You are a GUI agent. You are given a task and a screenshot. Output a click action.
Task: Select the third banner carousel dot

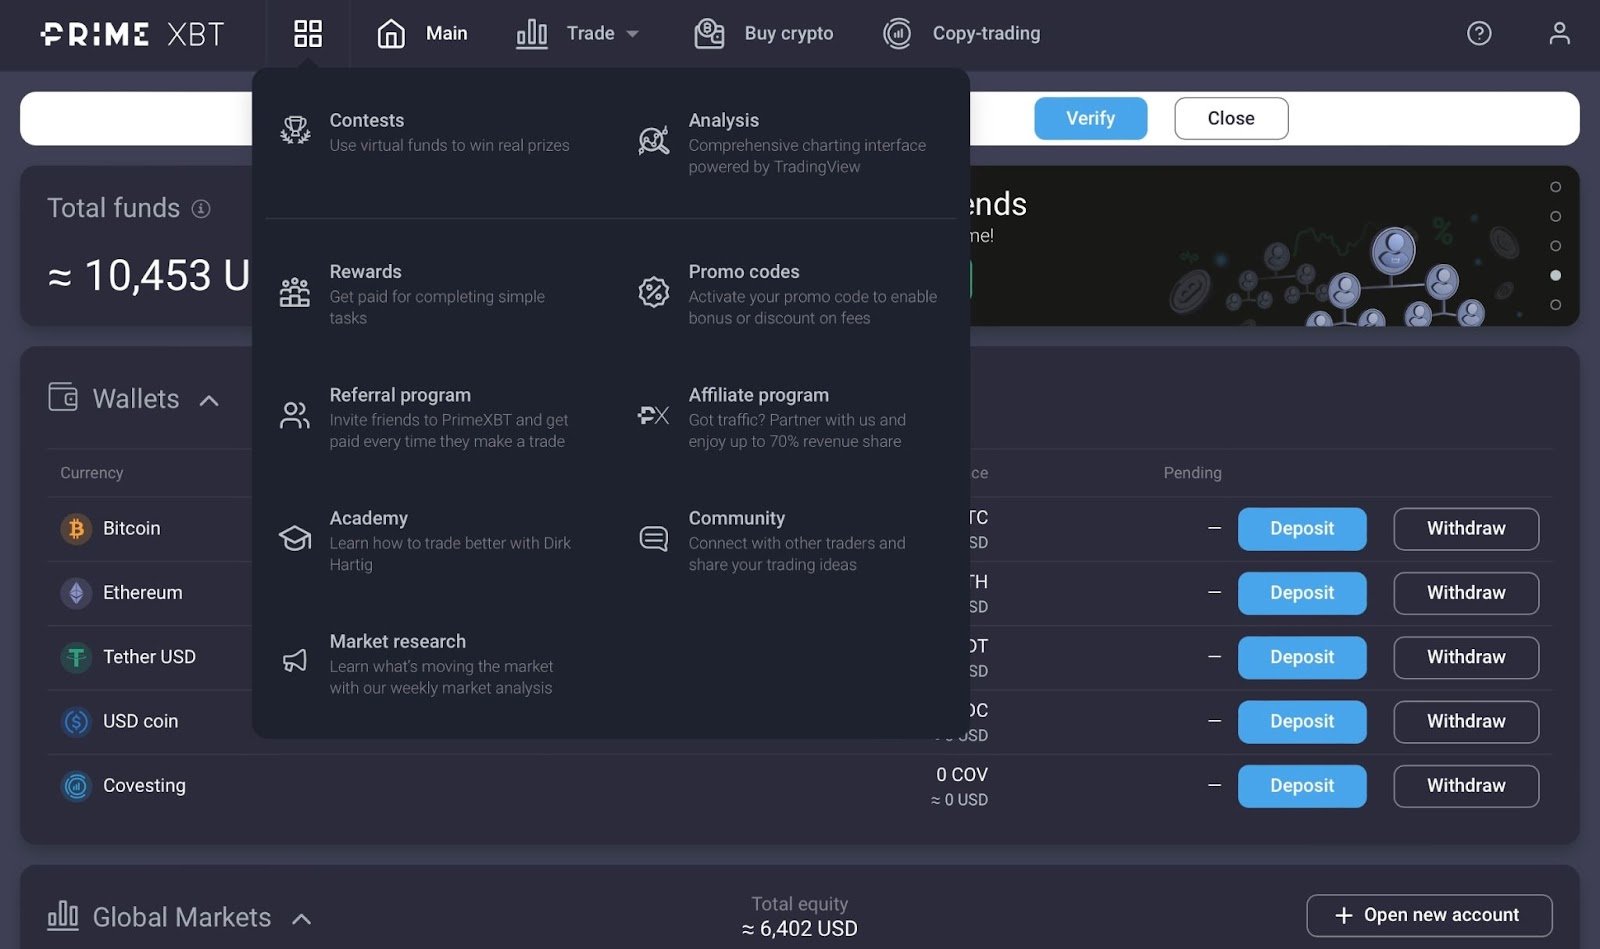pos(1555,246)
